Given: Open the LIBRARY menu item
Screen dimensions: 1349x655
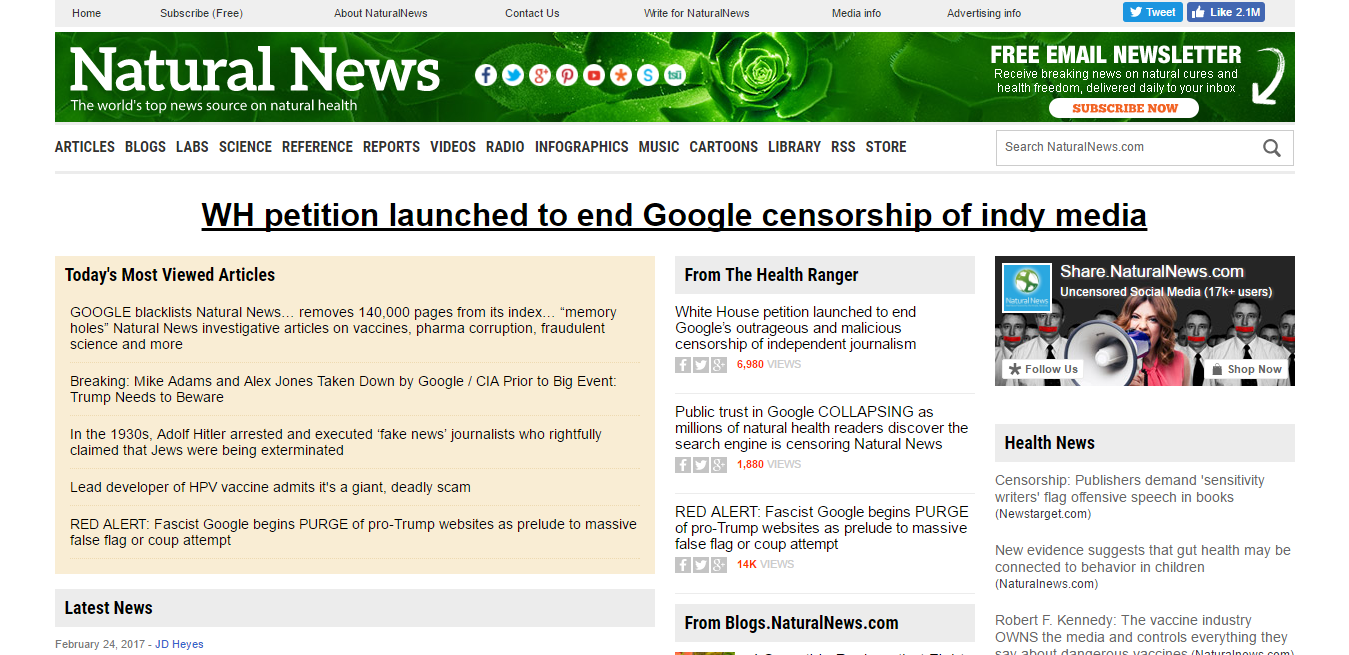Looking at the screenshot, I should 794,147.
